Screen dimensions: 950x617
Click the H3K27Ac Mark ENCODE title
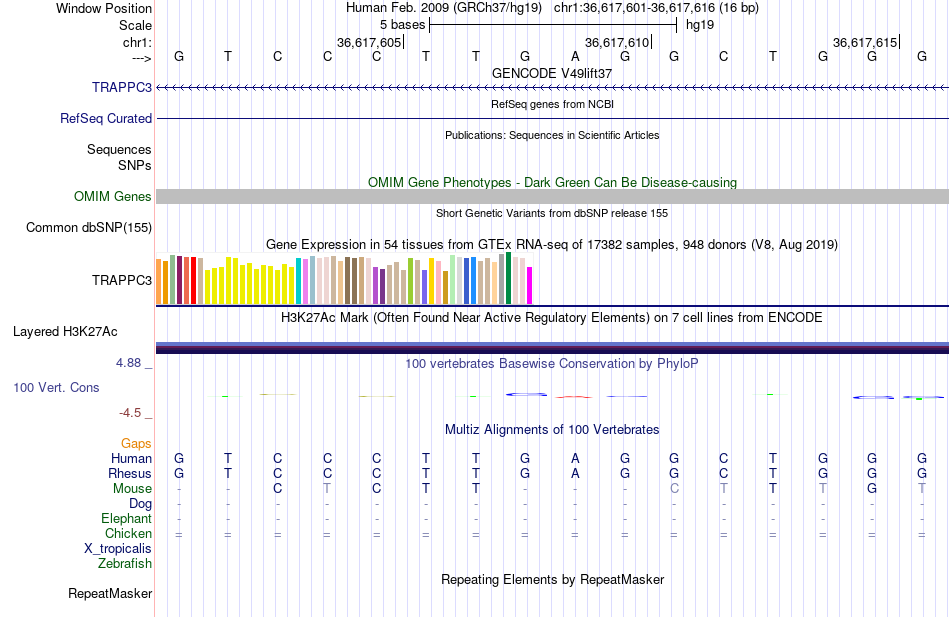point(552,318)
